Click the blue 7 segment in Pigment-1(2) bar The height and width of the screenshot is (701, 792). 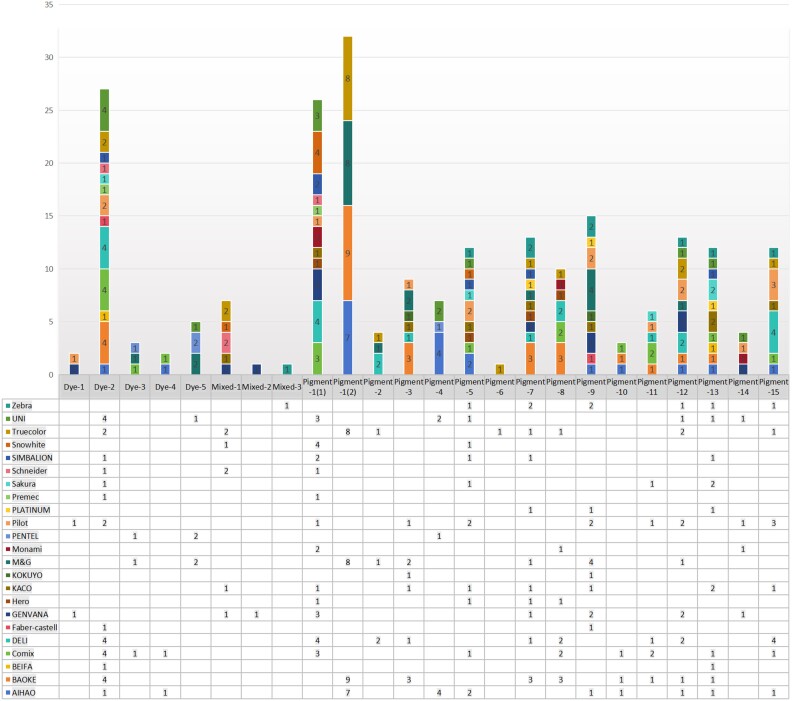(348, 338)
